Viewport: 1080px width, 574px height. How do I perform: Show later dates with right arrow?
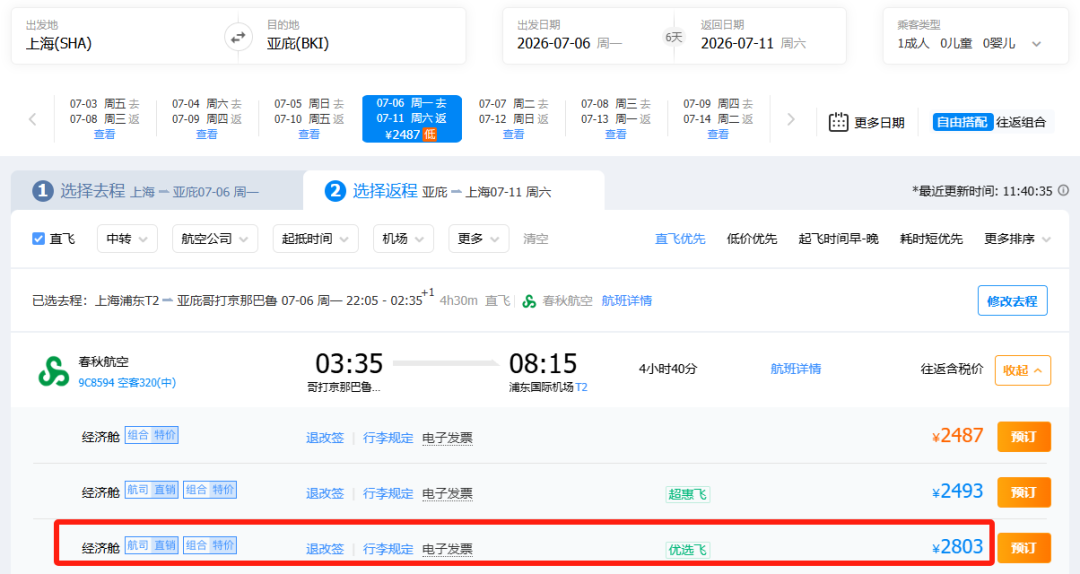pos(791,119)
